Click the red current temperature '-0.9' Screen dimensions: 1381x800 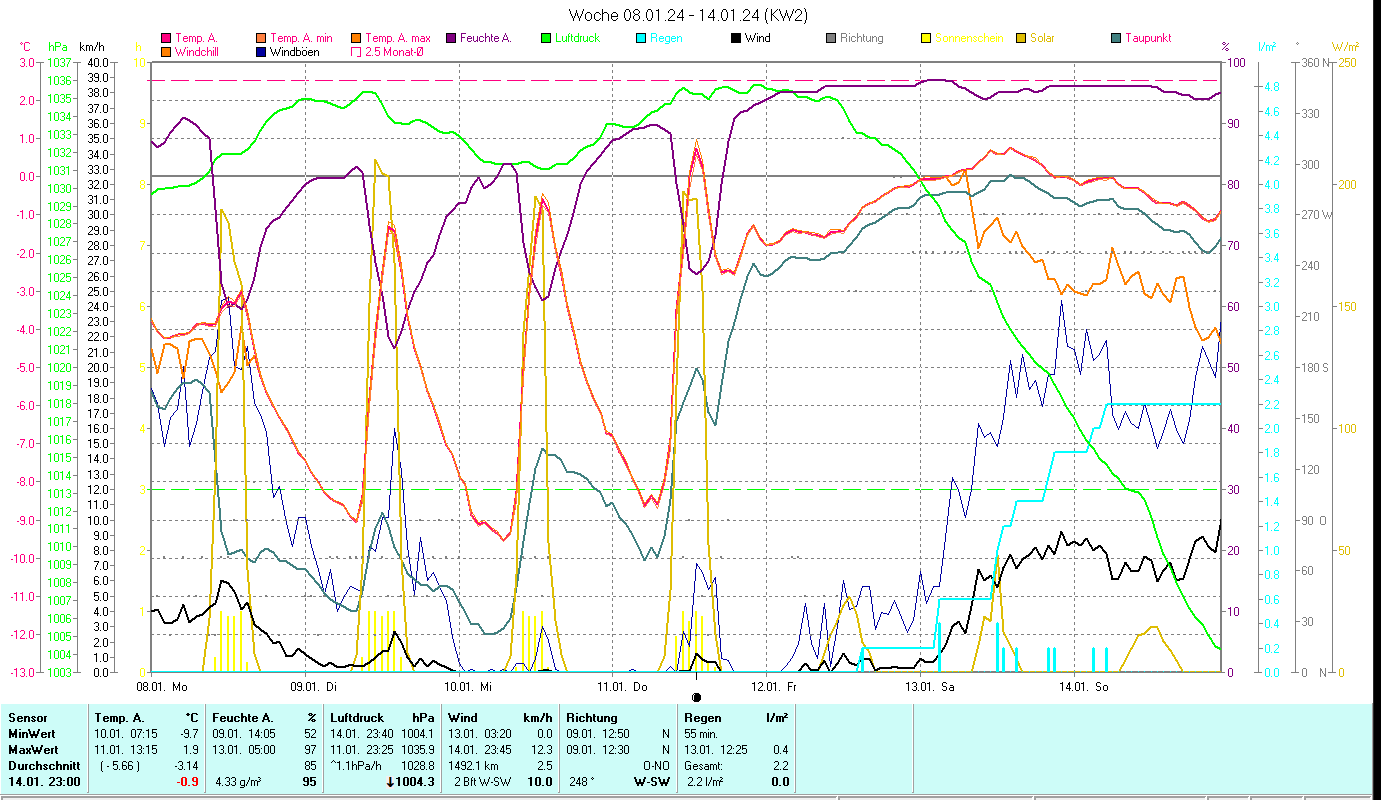(x=189, y=782)
